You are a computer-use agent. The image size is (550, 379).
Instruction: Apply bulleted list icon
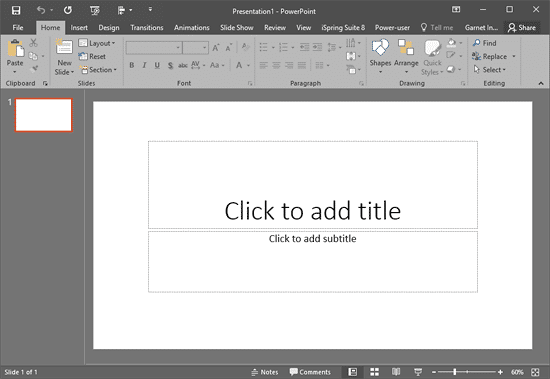[263, 47]
